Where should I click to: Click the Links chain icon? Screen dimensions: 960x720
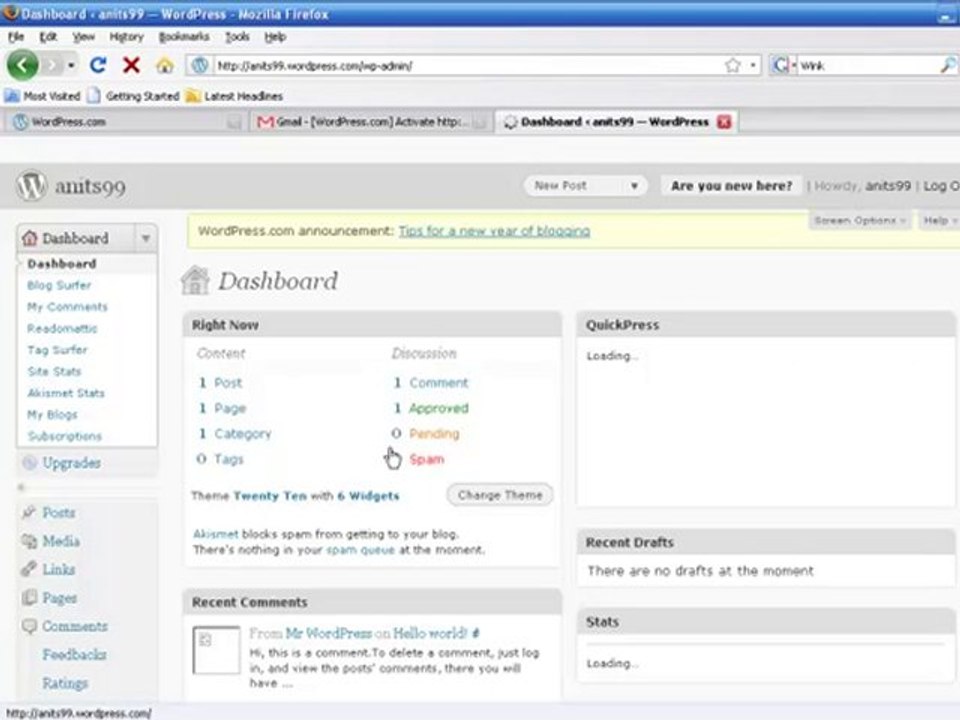click(x=29, y=569)
